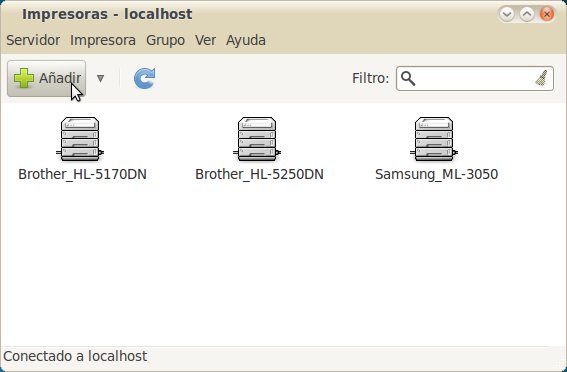Image resolution: width=567 pixels, height=372 pixels.
Task: Open the dropdown arrow beside Añadir
Action: [101, 78]
